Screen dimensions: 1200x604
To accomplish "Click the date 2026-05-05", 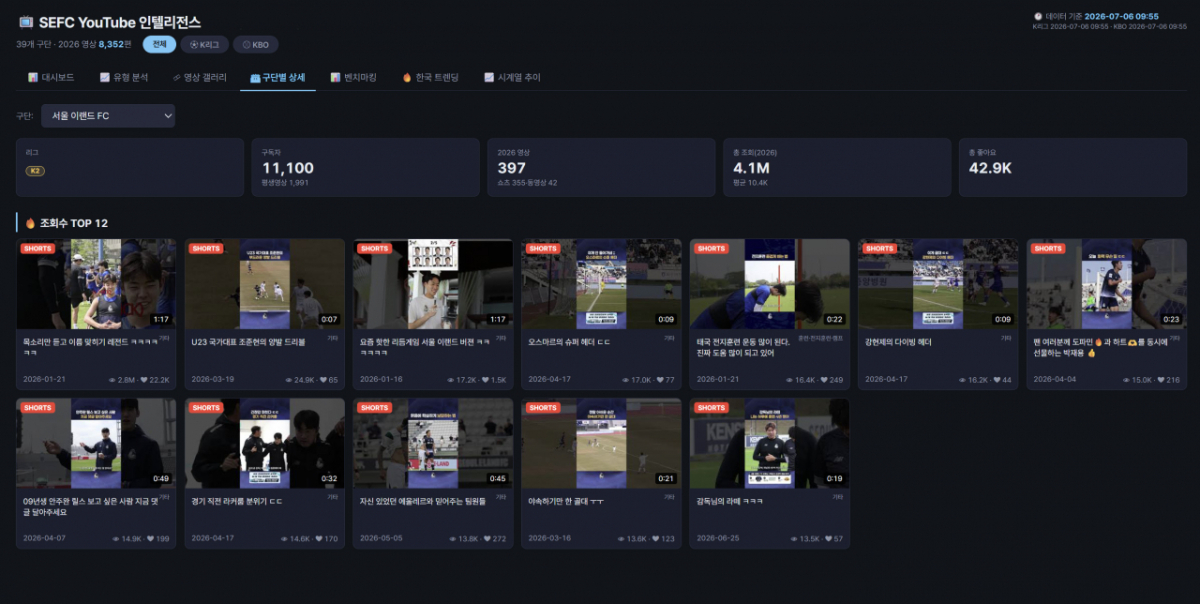I will click(381, 540).
